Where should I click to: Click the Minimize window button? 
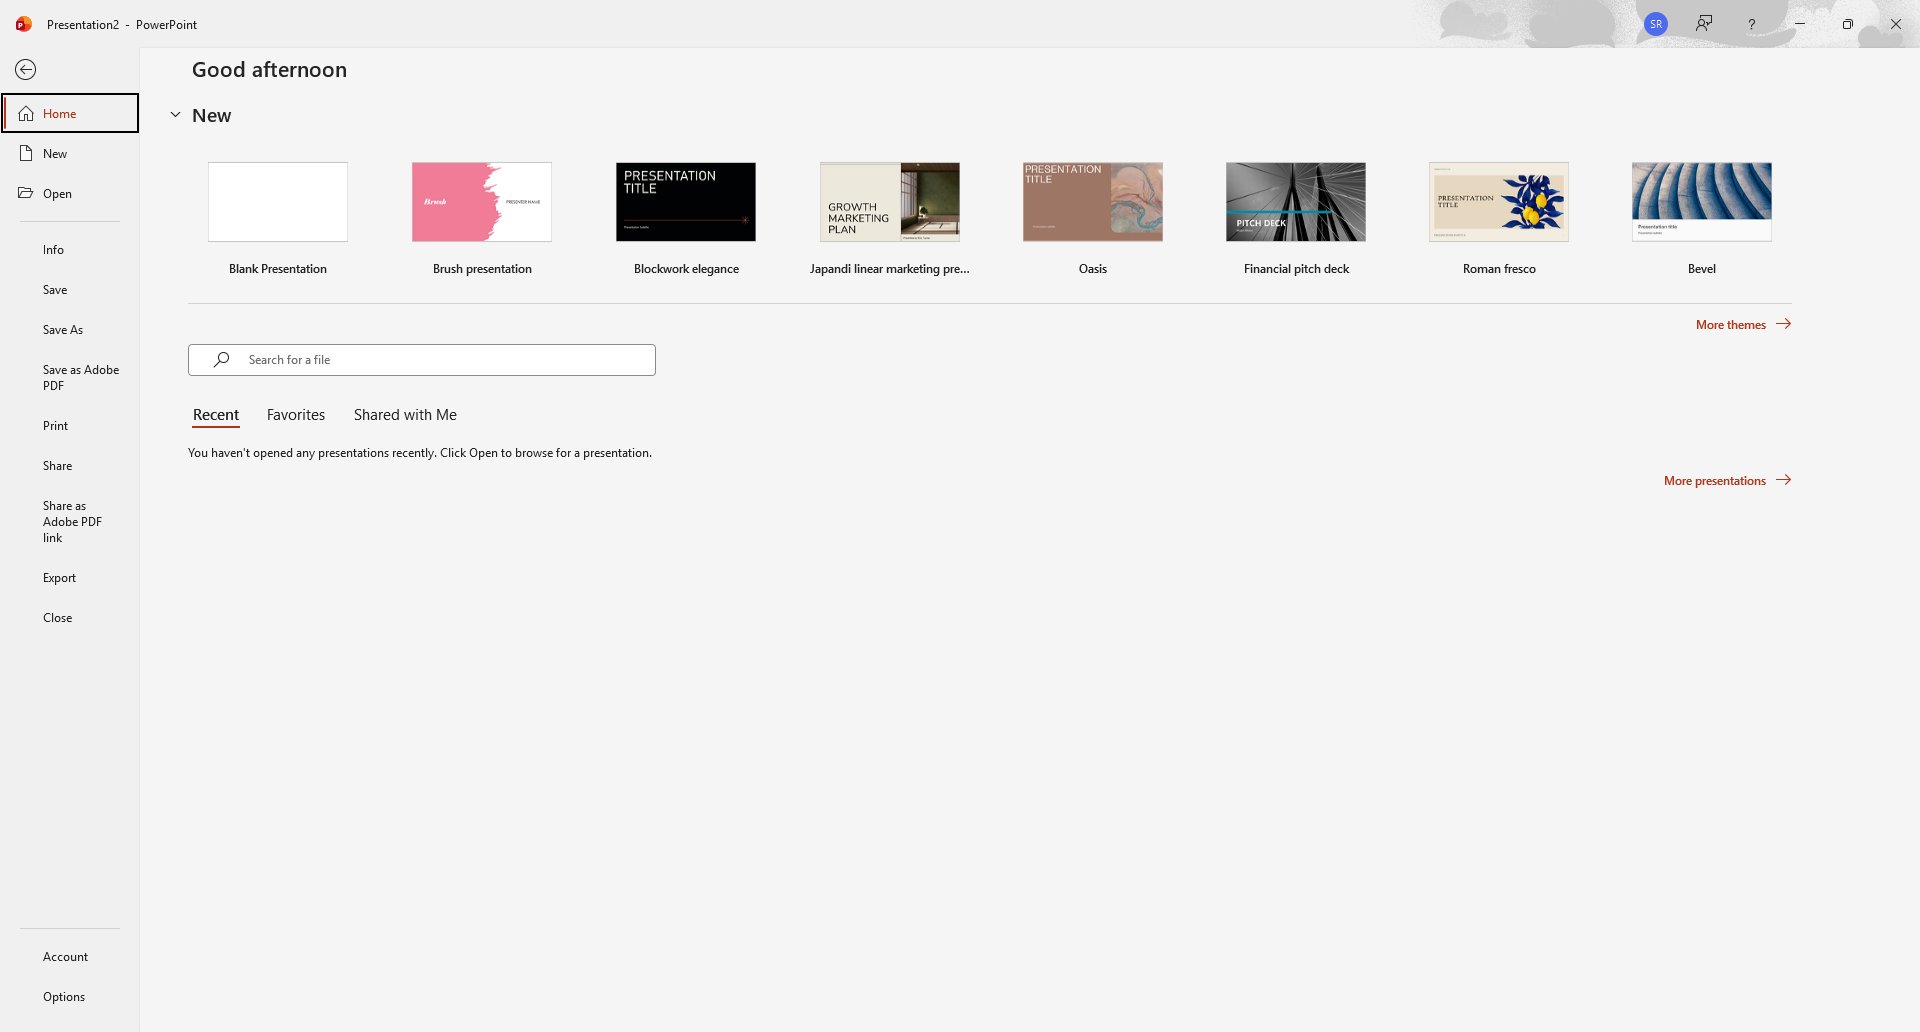tap(1800, 24)
